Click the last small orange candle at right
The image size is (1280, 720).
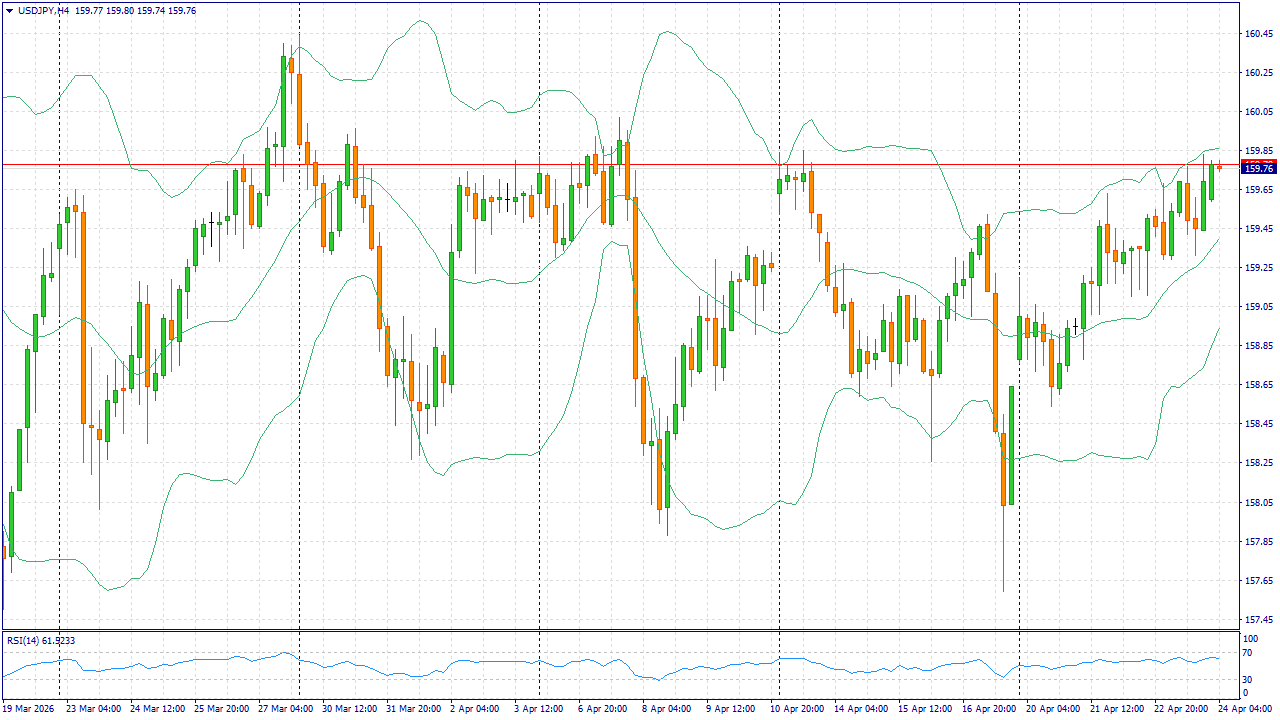pyautogui.click(x=1219, y=167)
